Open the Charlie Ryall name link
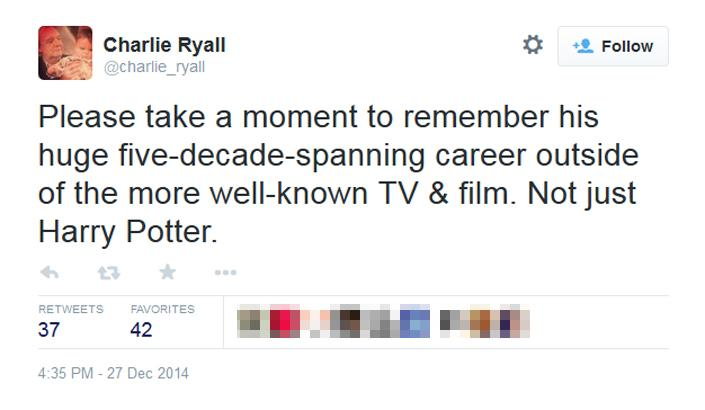The width and height of the screenshot is (705, 410). pos(165,45)
